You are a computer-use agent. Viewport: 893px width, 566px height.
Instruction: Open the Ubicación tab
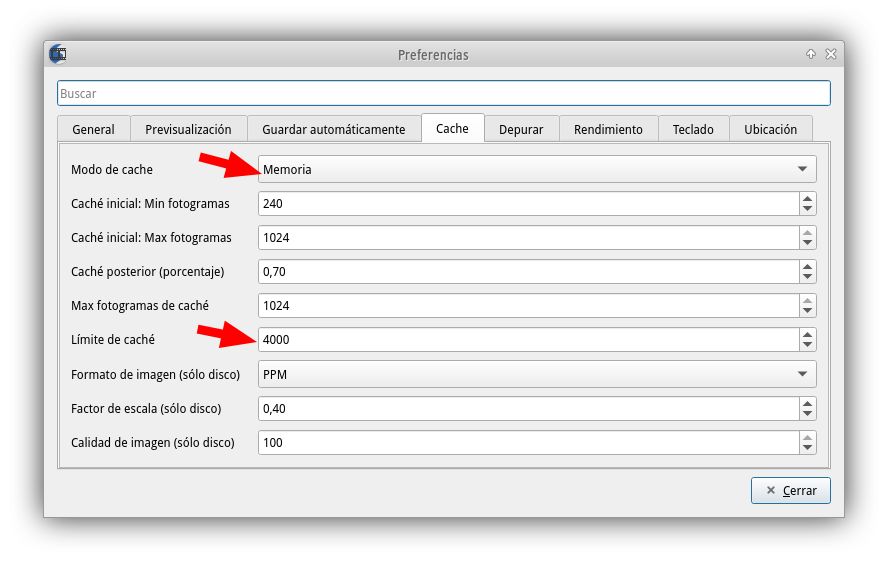[771, 129]
